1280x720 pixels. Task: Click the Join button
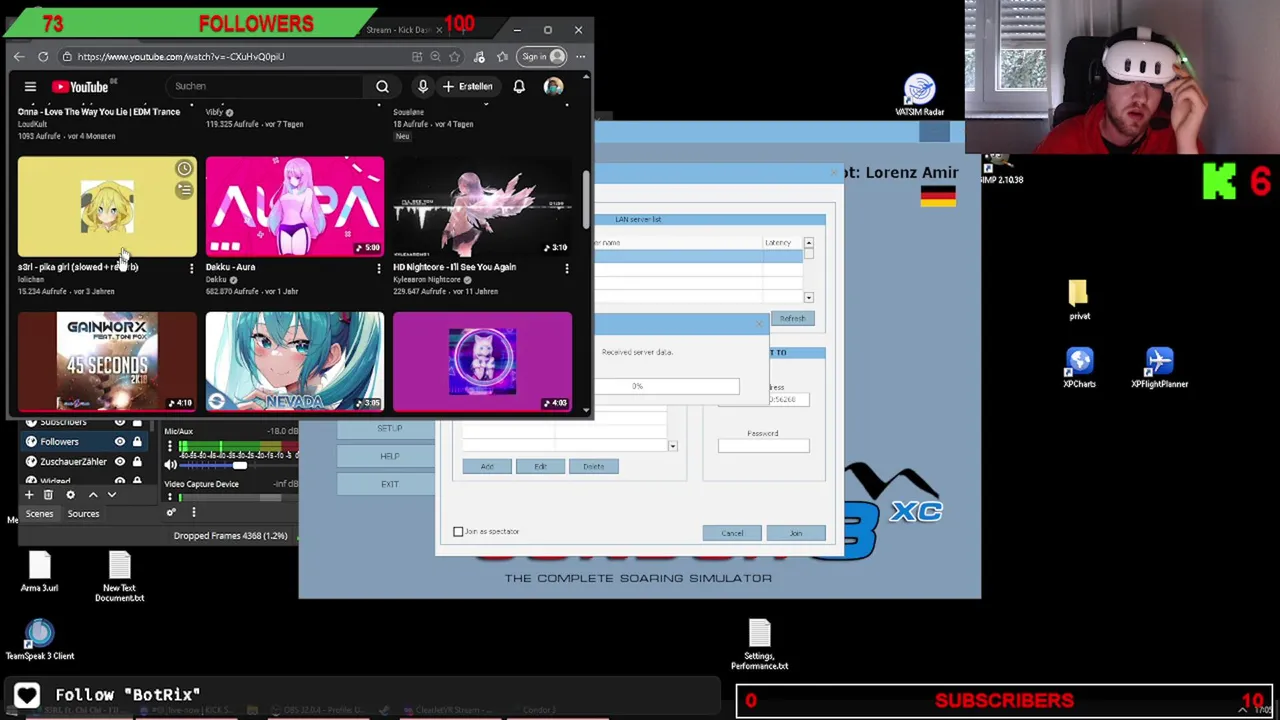(x=795, y=533)
